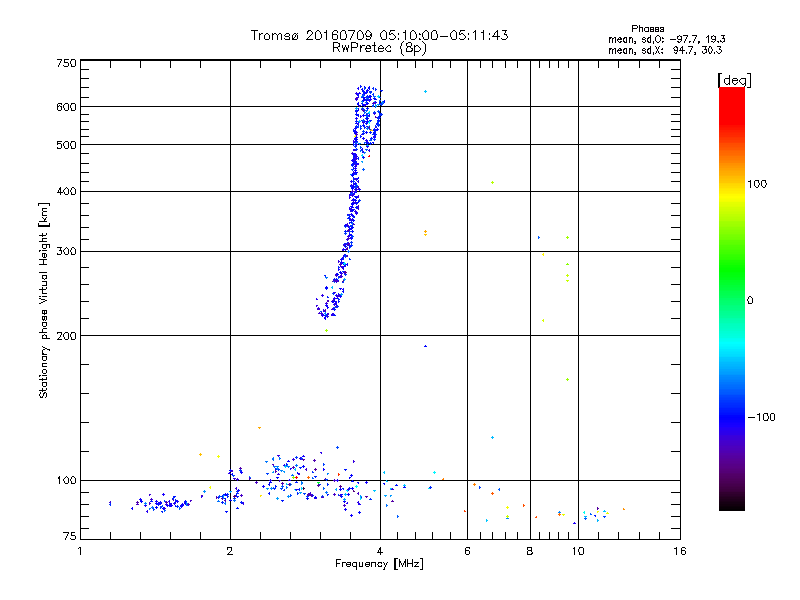Click the y-axis '75' tick label
800x600 pixels.
(x=70, y=536)
